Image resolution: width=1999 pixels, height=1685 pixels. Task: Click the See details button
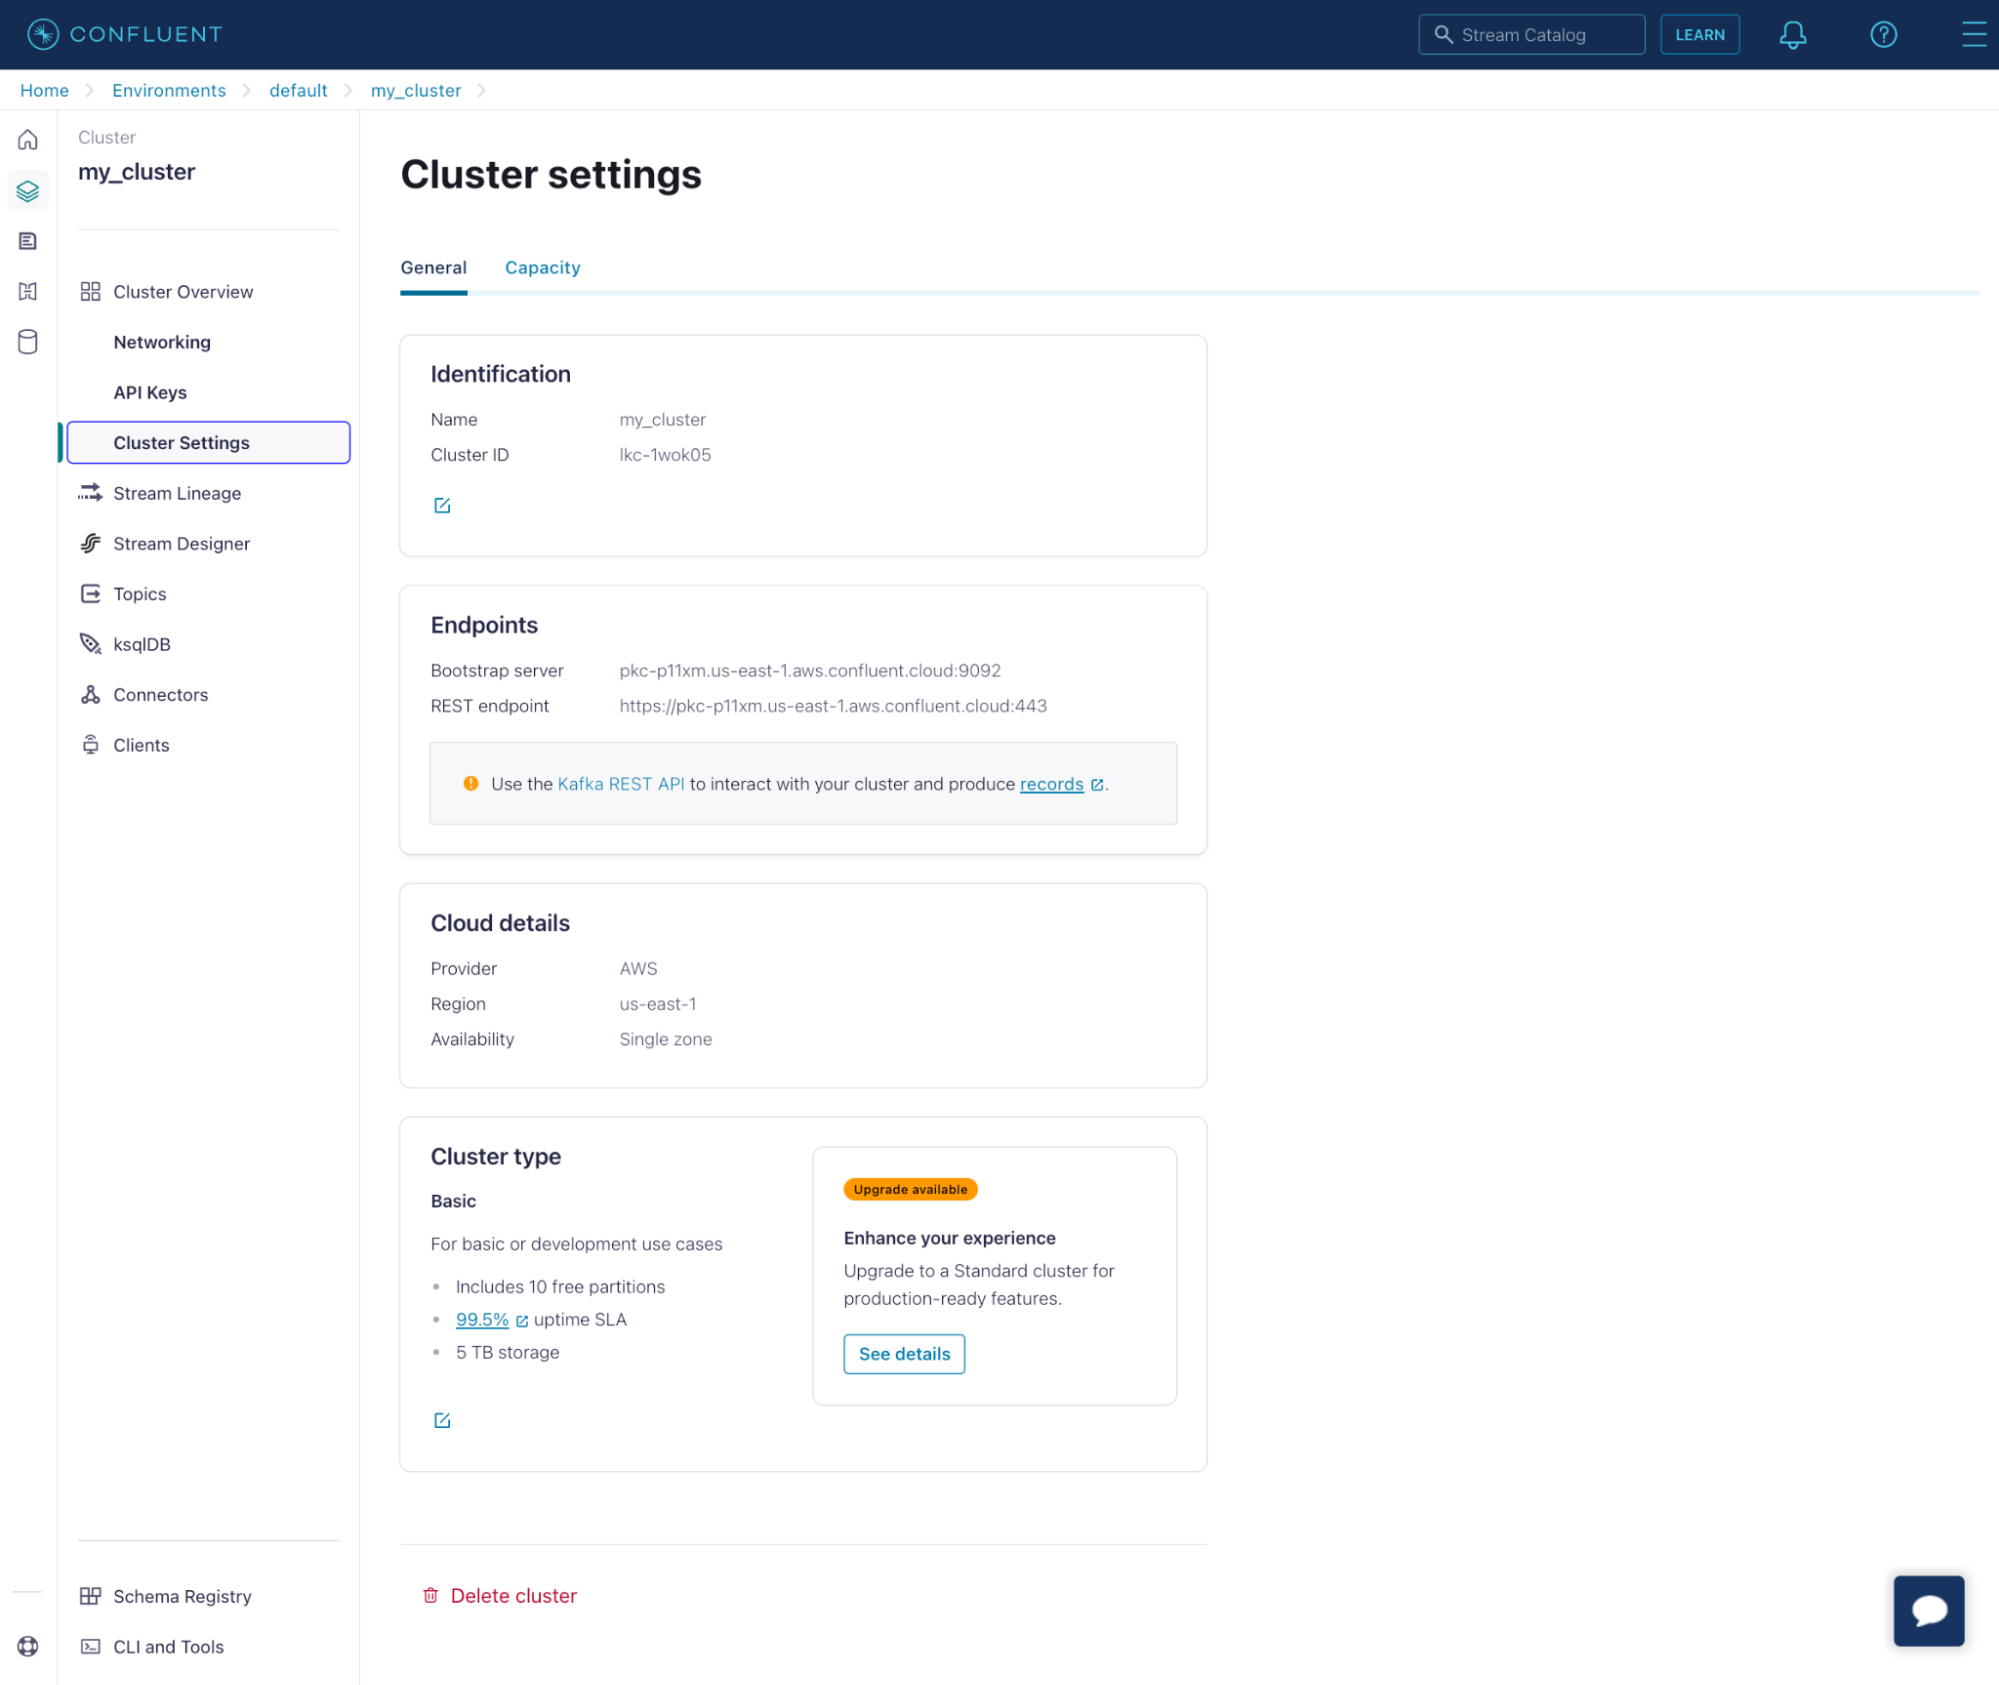click(903, 1353)
